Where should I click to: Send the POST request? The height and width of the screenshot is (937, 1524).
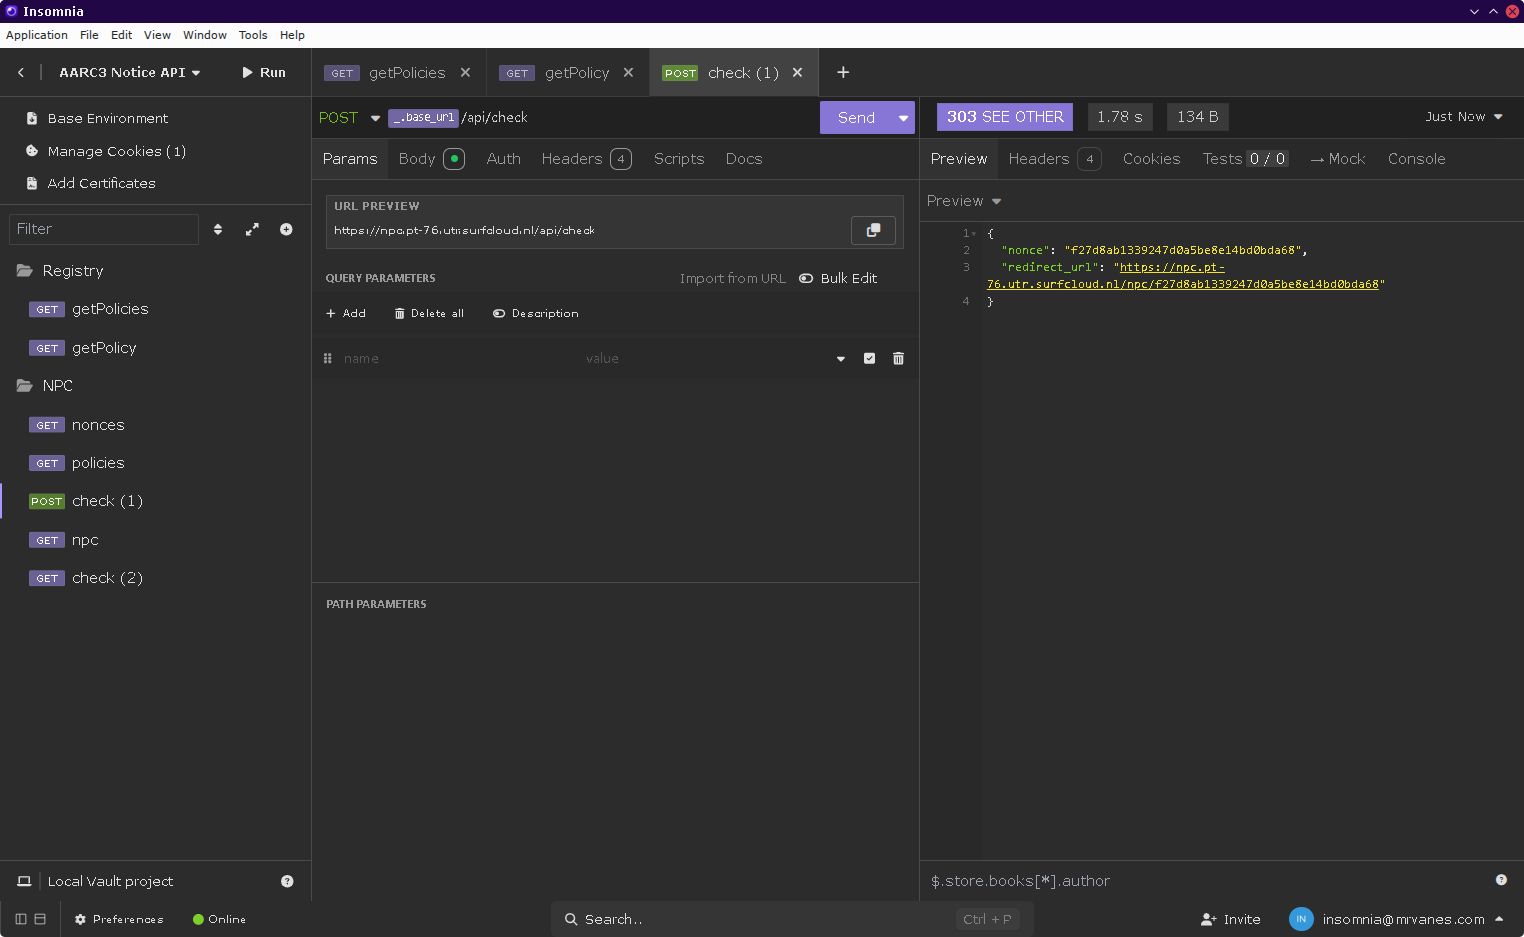click(856, 118)
